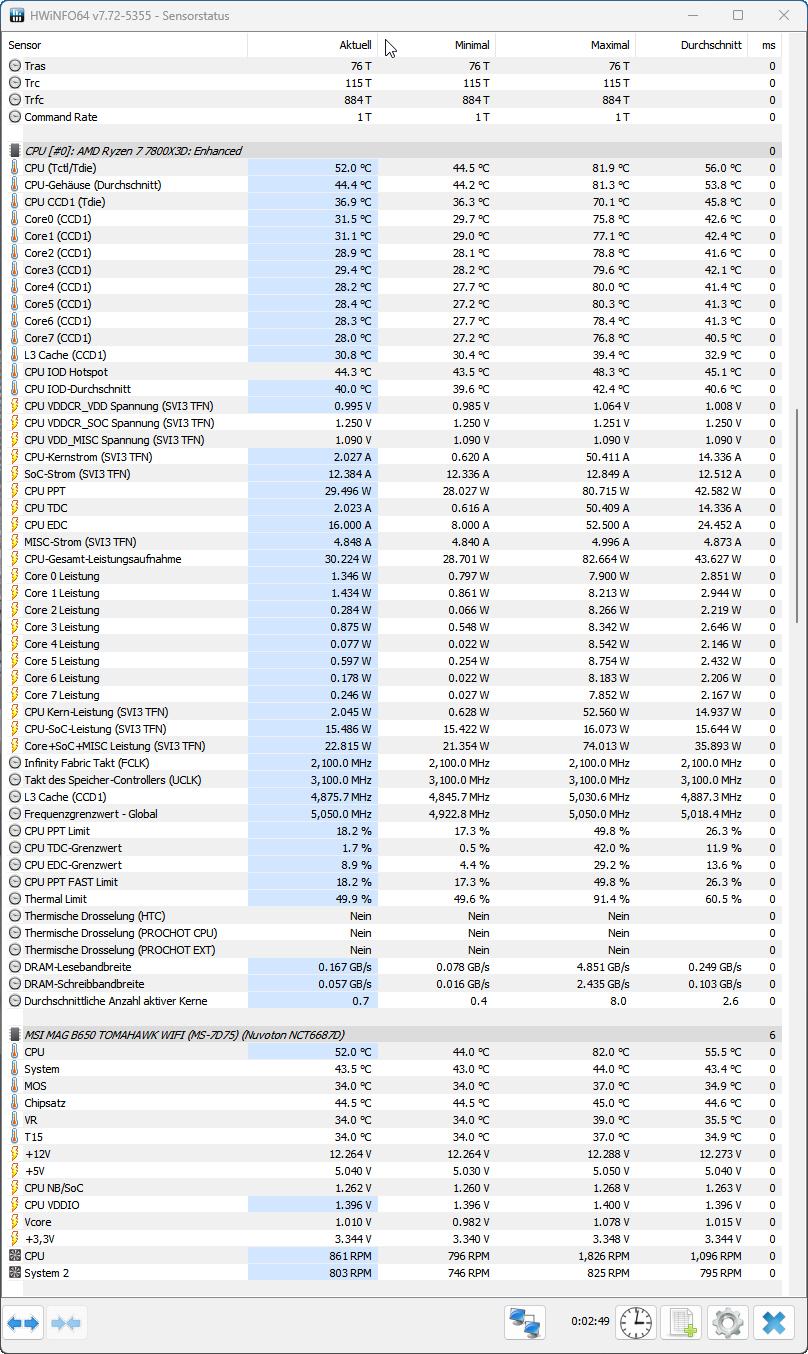Screen dimensions: 808x1354
Task: Click thermometer icon beside MOS
Action: pyautogui.click(x=15, y=1086)
